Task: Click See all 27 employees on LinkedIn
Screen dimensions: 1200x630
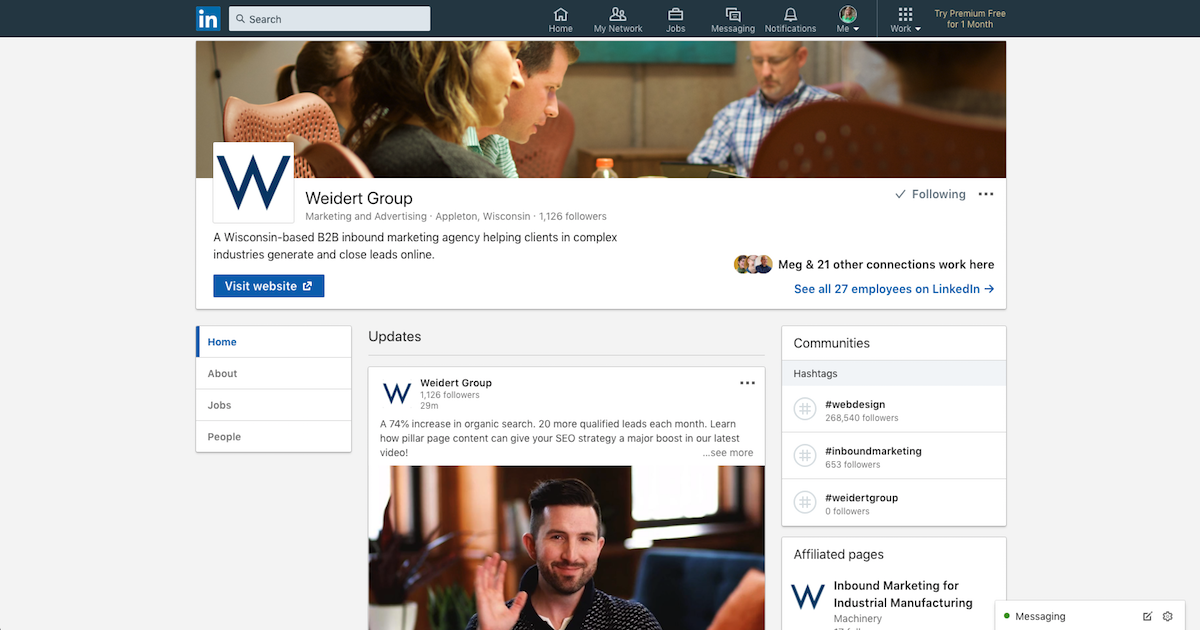Action: click(894, 289)
